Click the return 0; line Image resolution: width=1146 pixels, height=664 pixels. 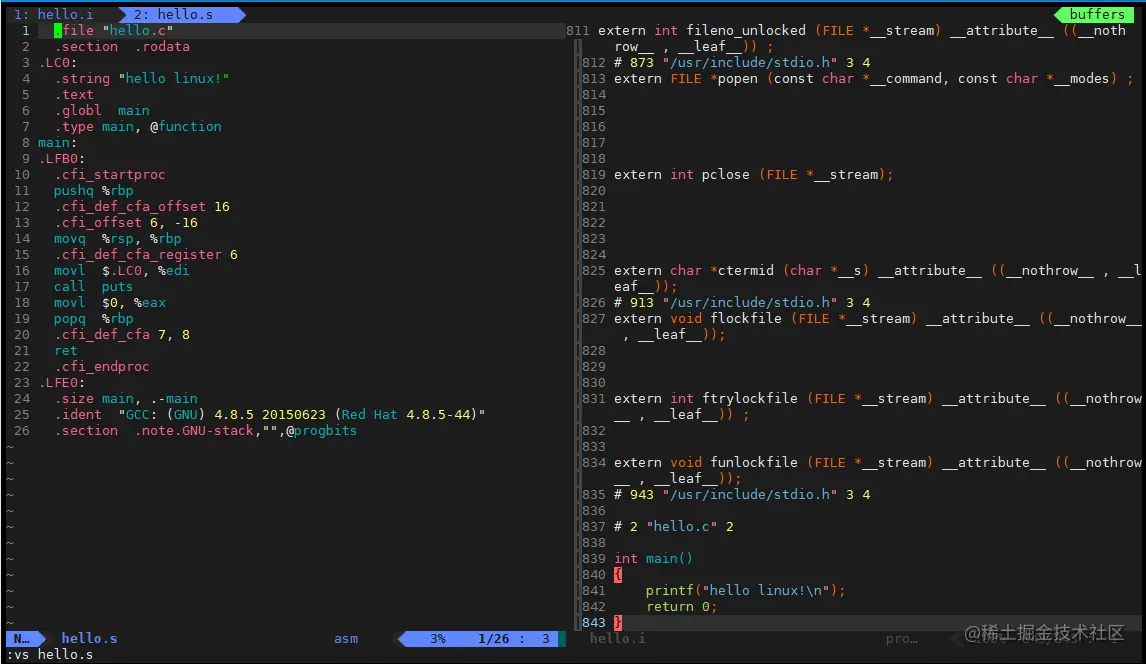[x=682, y=608]
